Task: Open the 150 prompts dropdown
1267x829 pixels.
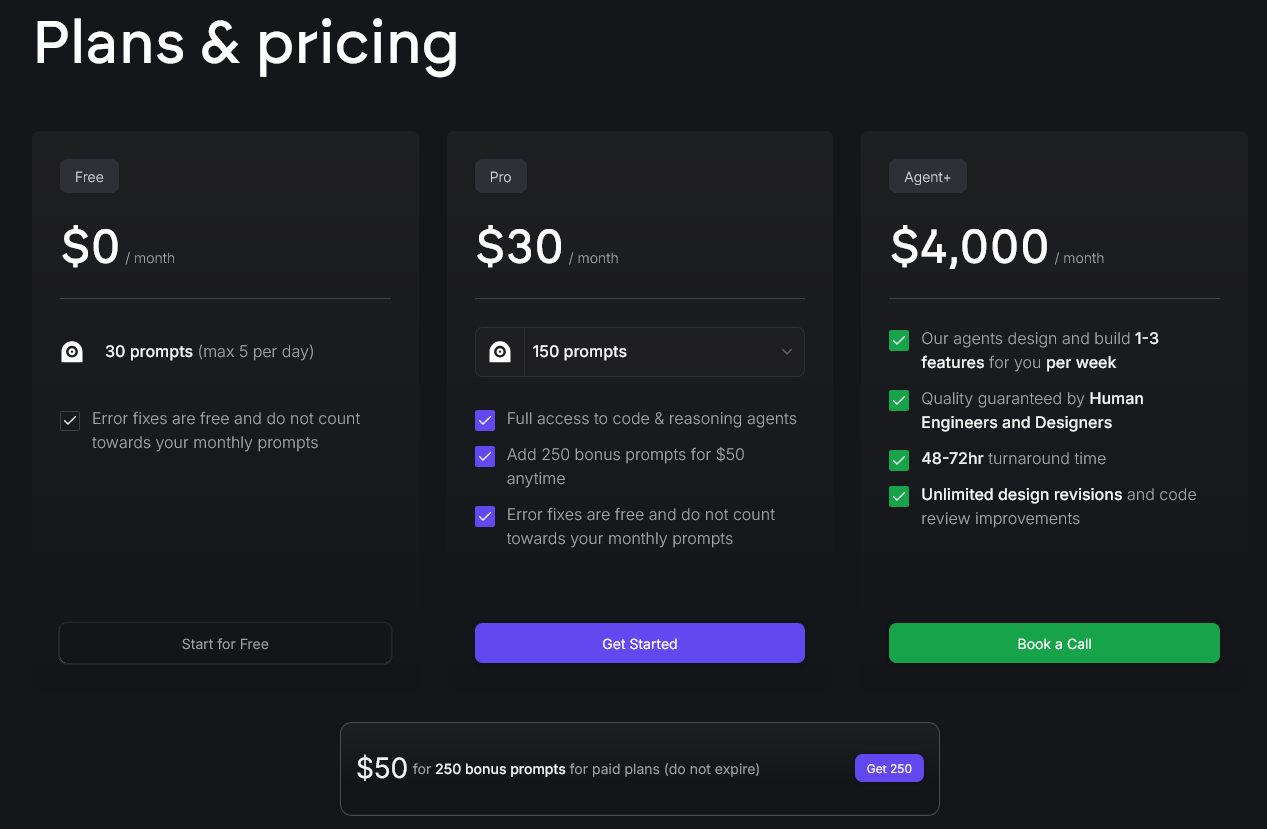Action: pos(640,352)
